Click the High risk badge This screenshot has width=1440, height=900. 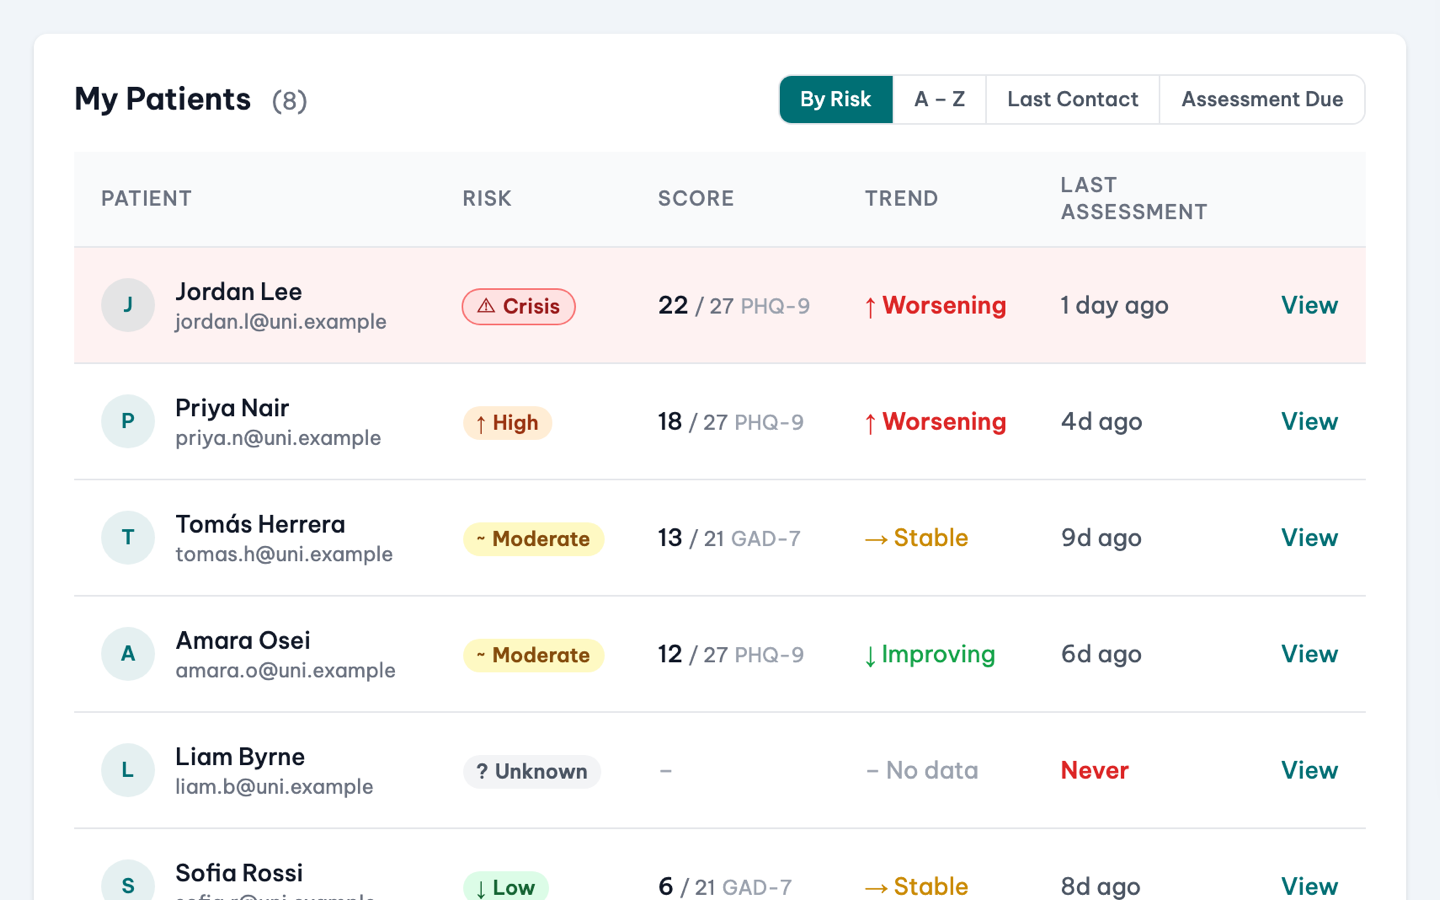pos(507,422)
